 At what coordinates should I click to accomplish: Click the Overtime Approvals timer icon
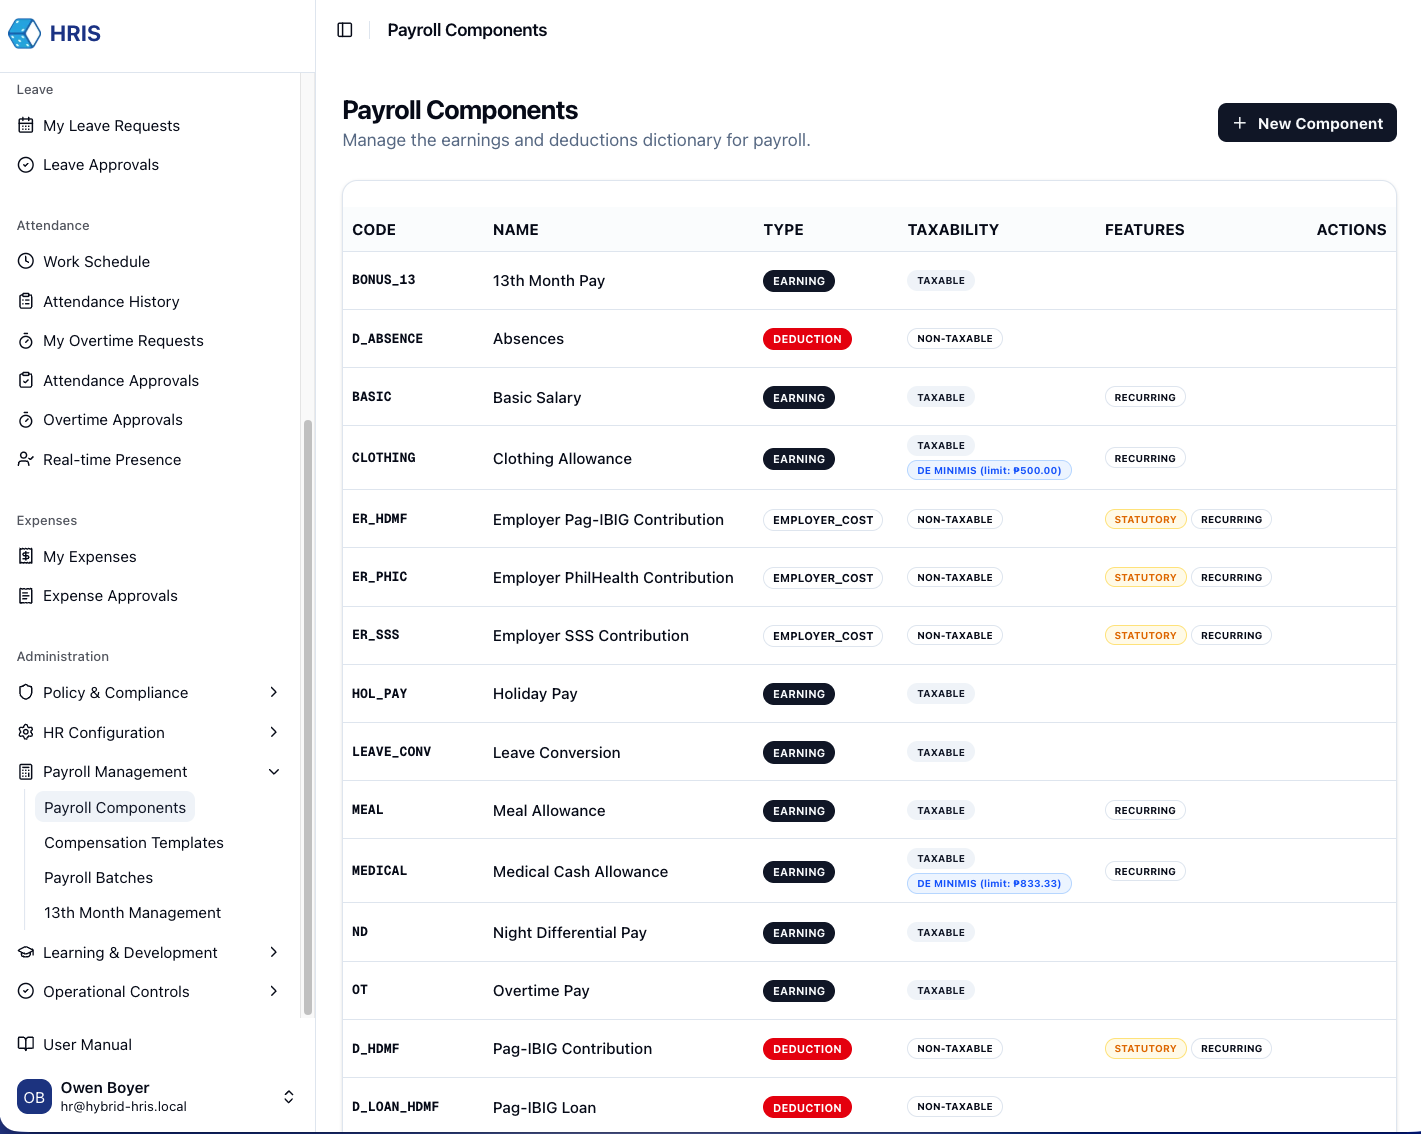26,420
